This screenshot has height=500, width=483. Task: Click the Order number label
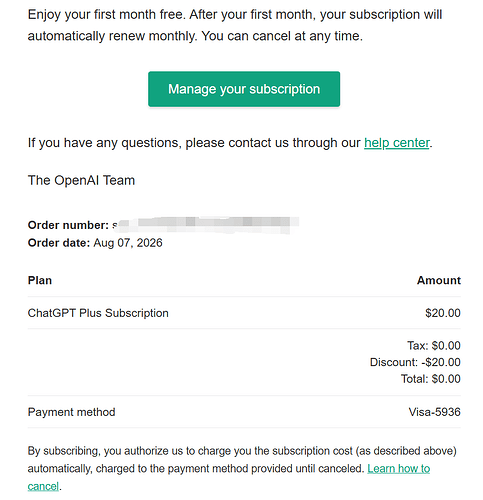pyautogui.click(x=68, y=225)
